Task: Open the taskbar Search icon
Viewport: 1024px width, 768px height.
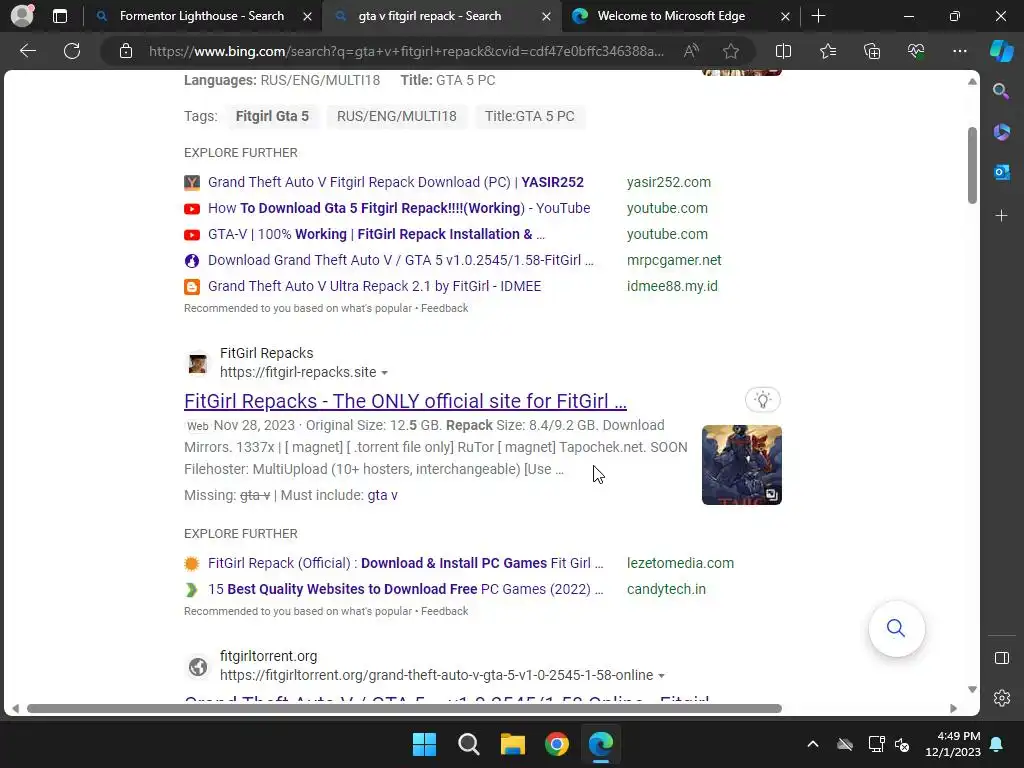Action: (x=468, y=744)
